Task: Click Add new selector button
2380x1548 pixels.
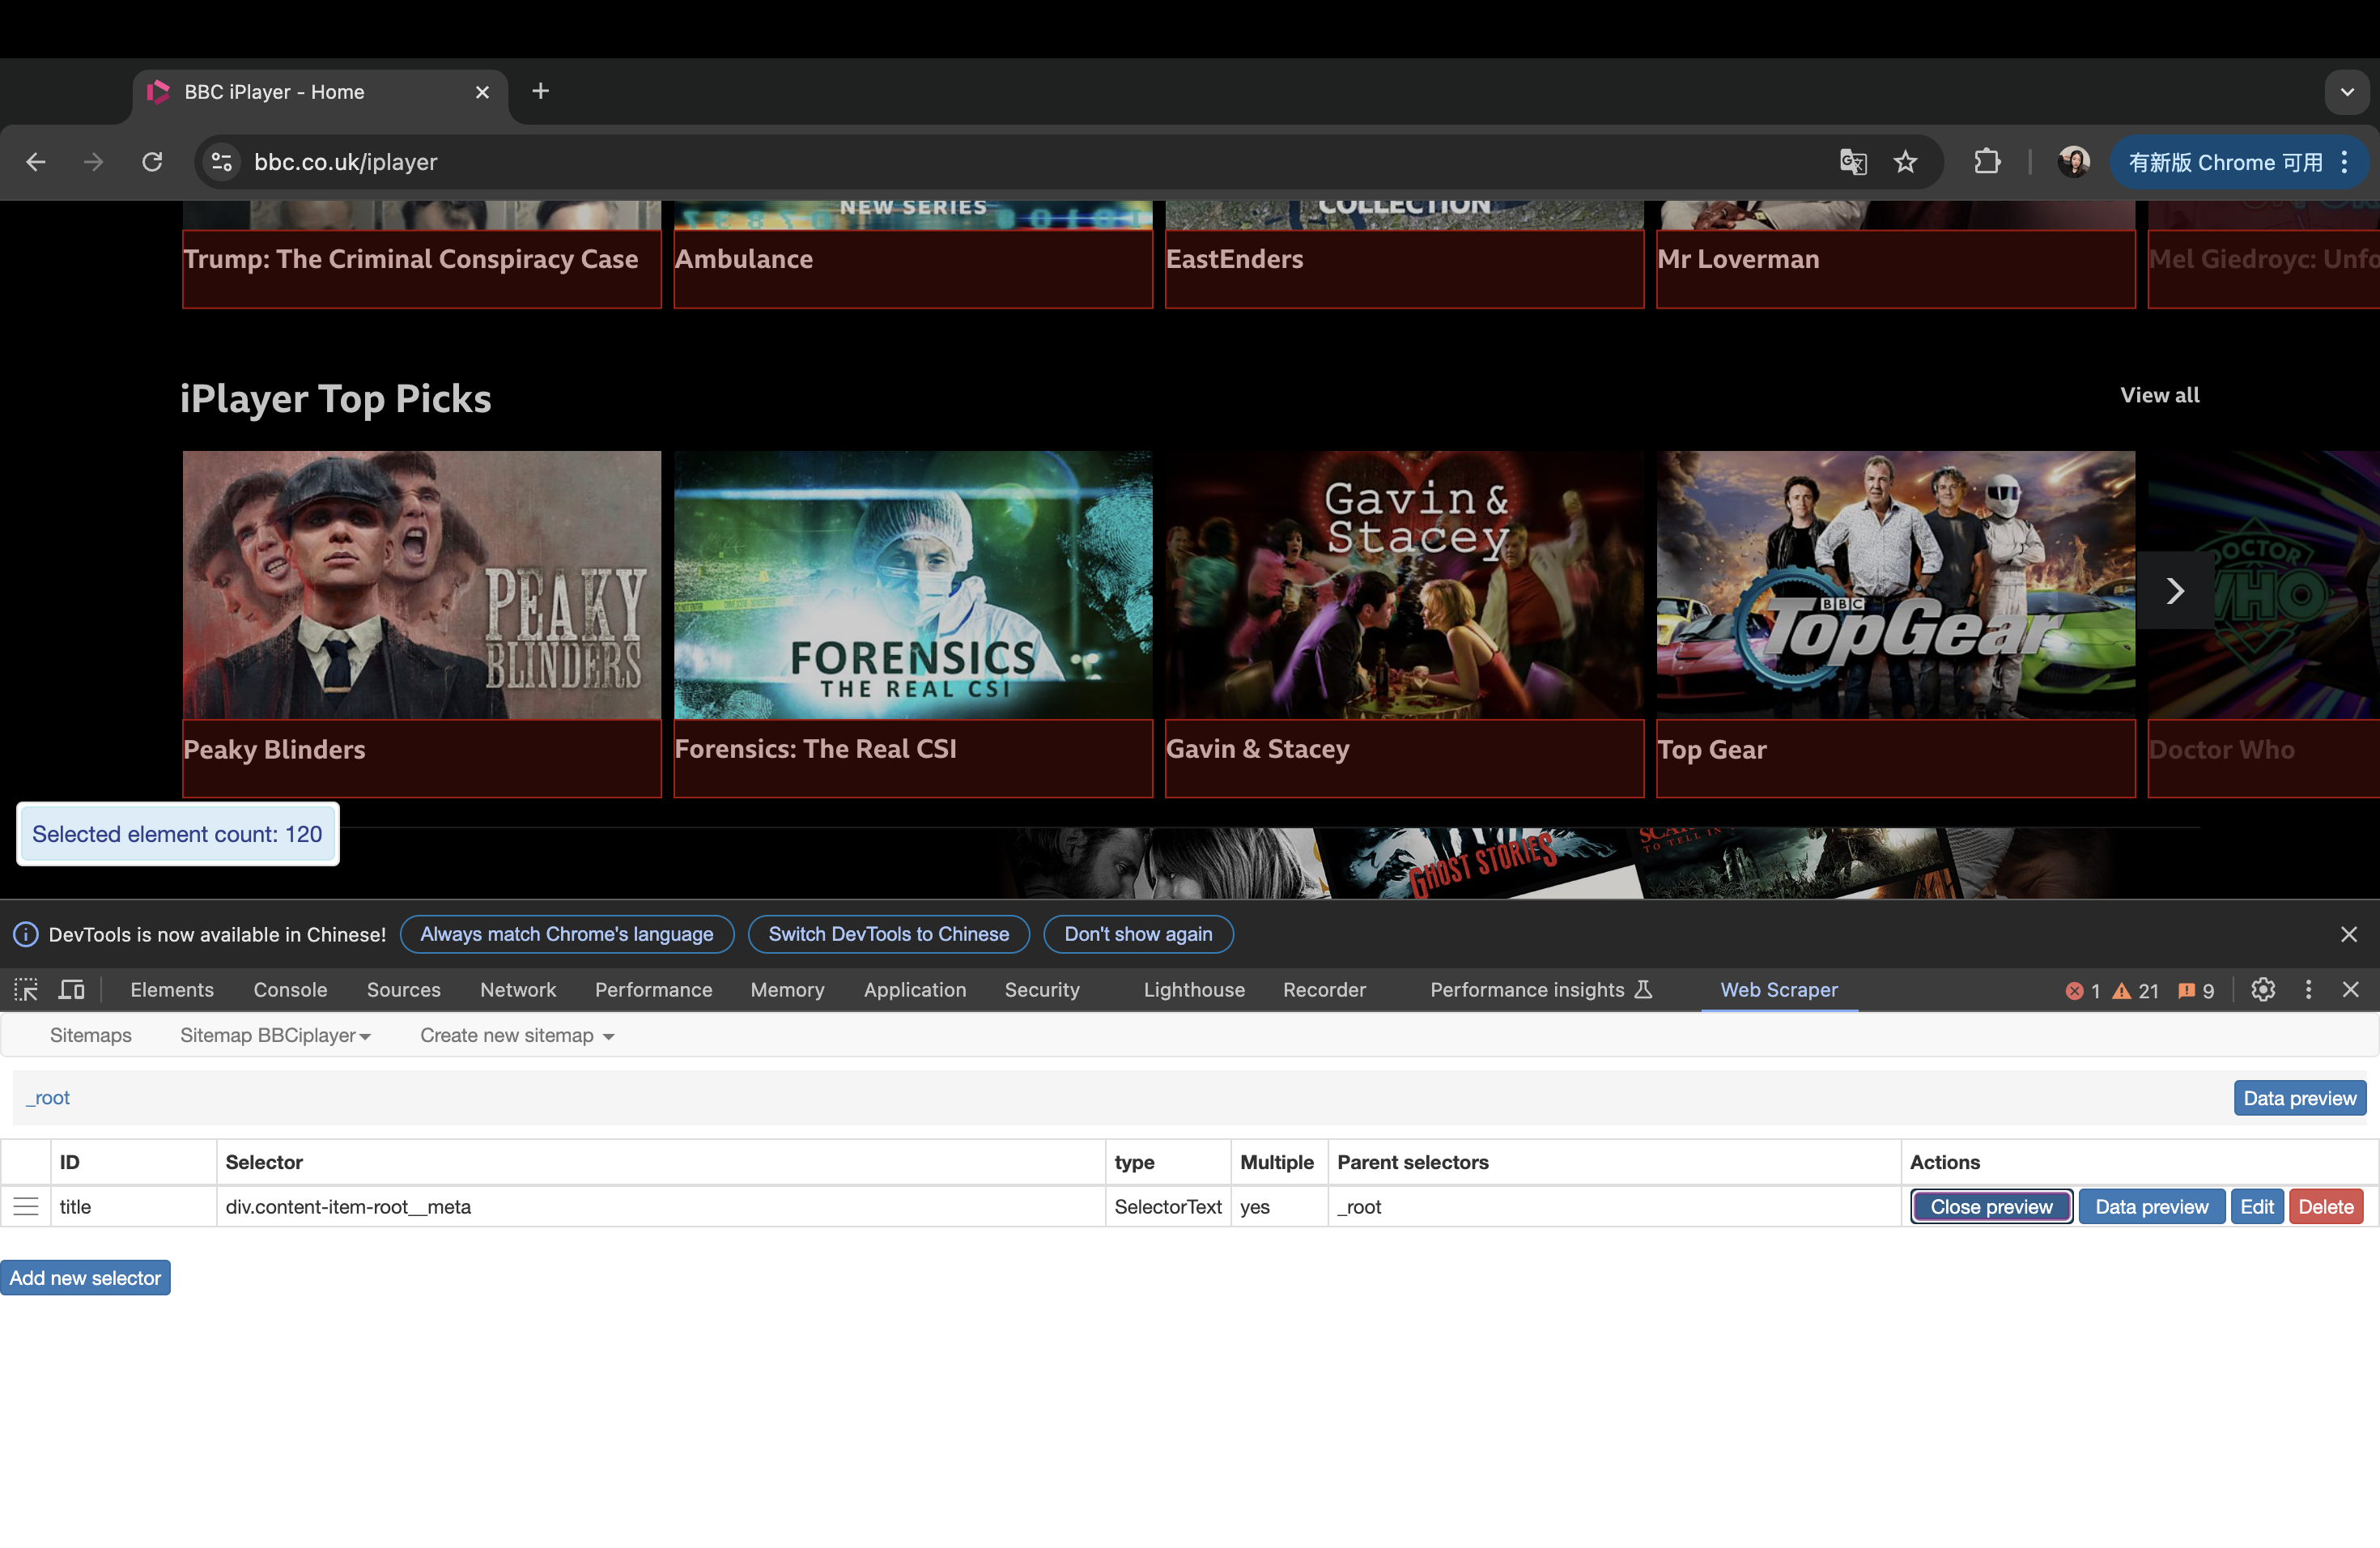Action: click(x=85, y=1278)
